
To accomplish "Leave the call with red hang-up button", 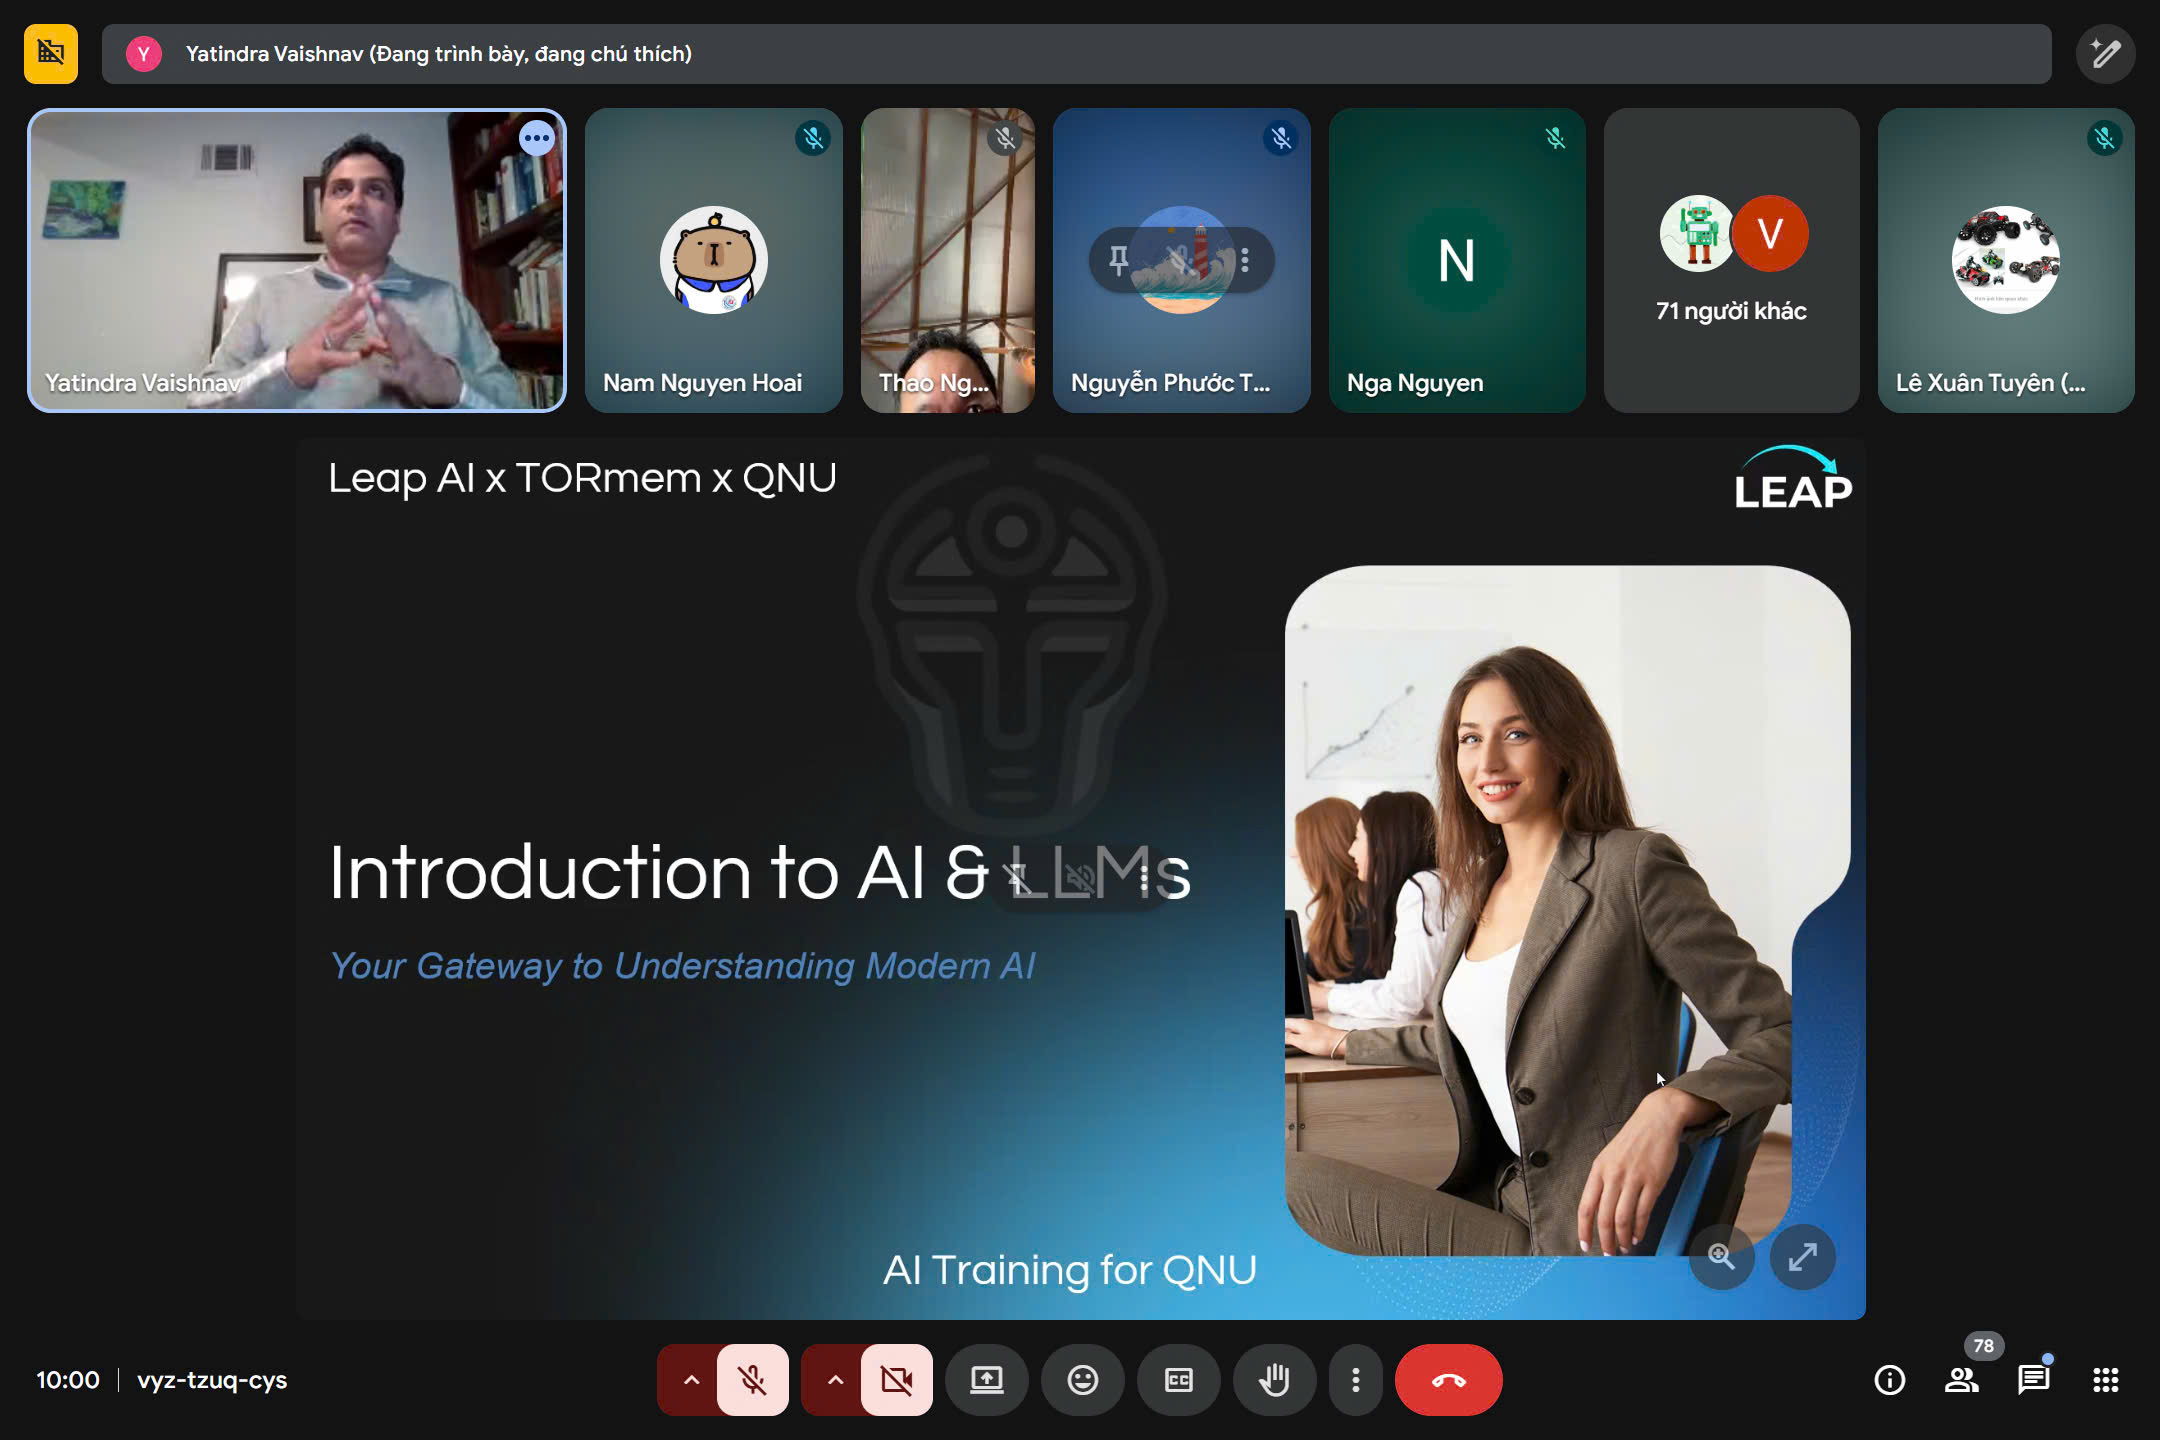I will pos(1448,1380).
